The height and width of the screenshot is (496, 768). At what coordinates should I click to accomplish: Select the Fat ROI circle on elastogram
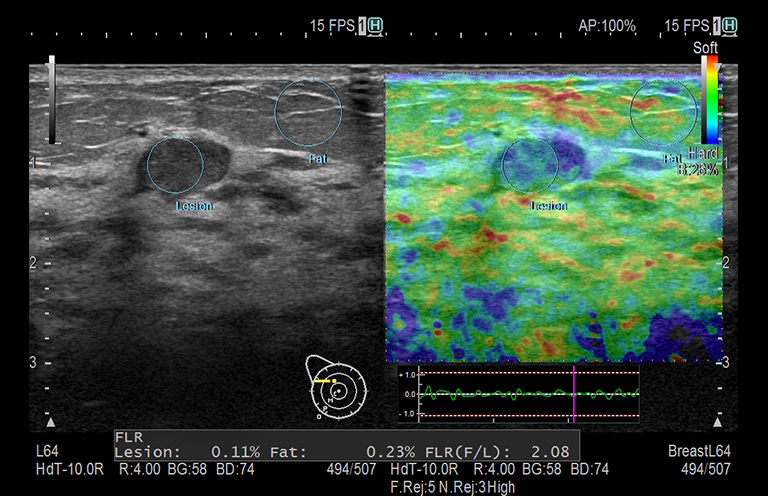coord(663,113)
